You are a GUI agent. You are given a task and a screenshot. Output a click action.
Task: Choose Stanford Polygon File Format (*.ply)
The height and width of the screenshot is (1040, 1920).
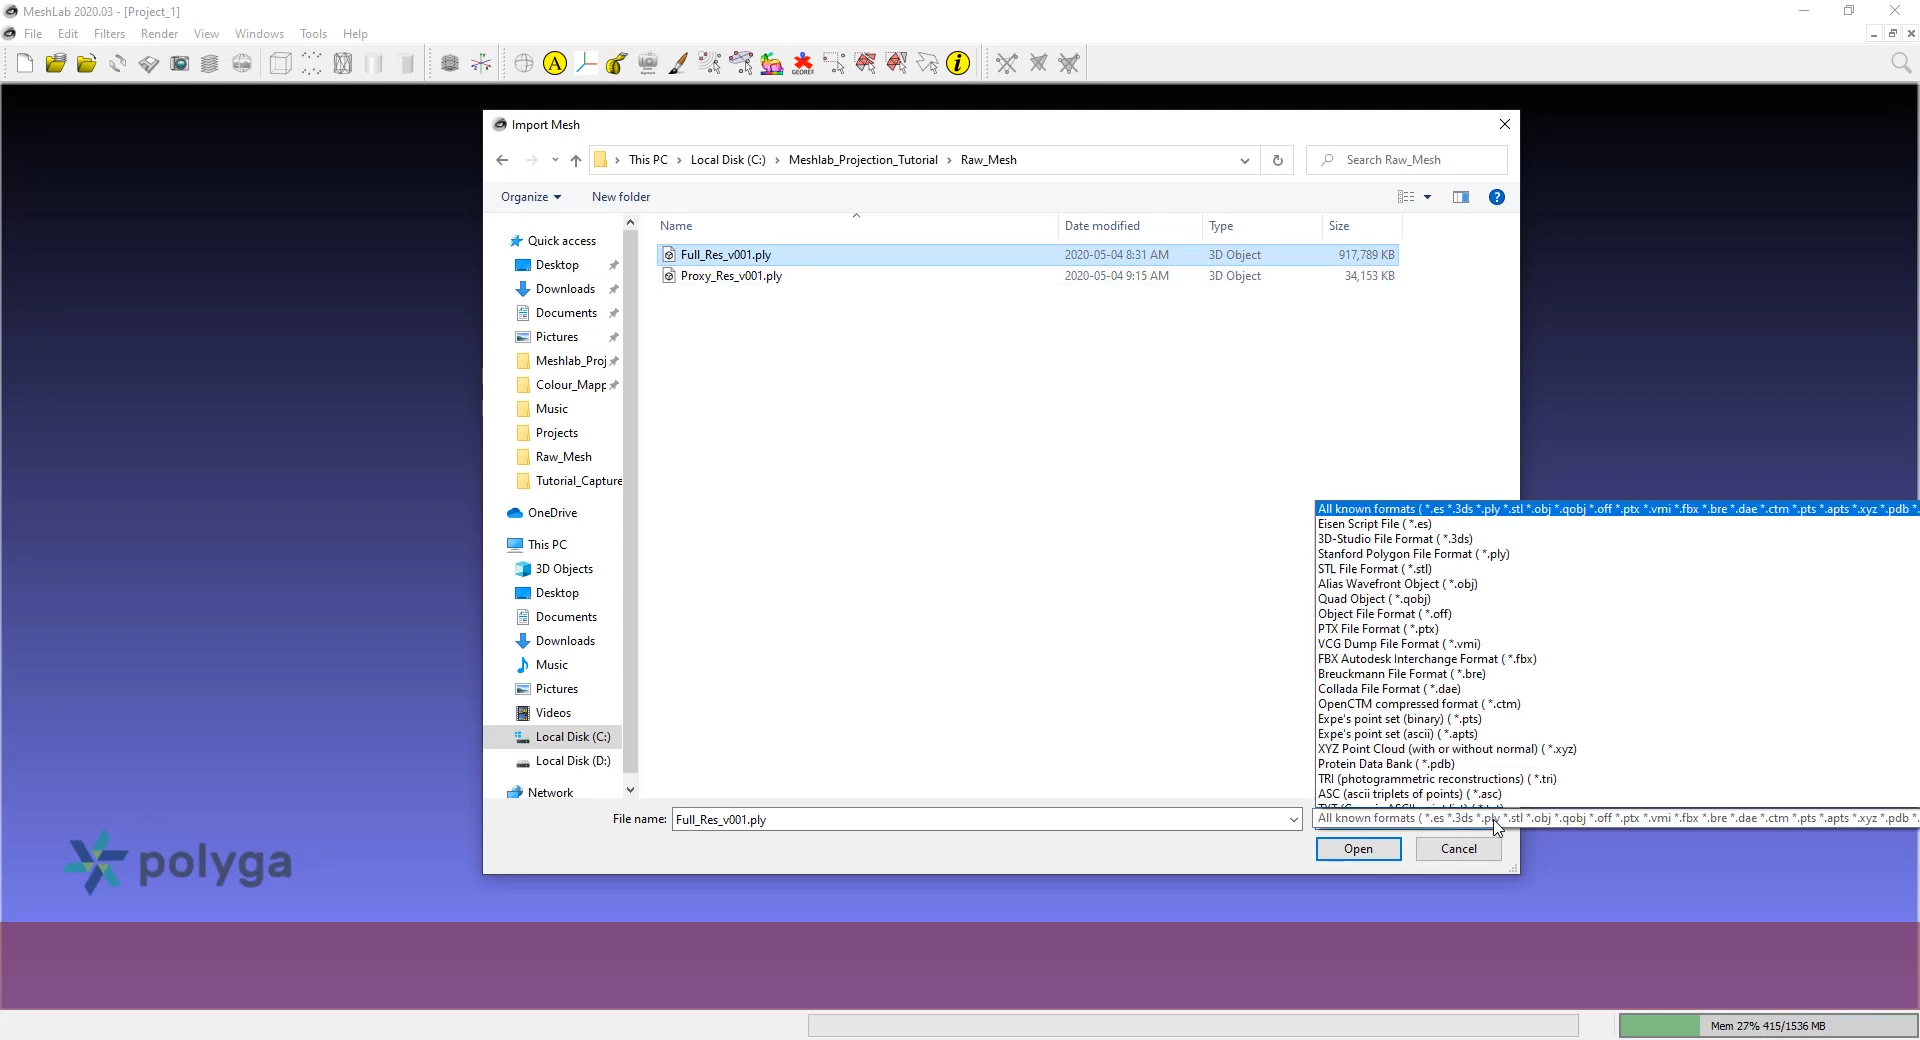click(1413, 554)
